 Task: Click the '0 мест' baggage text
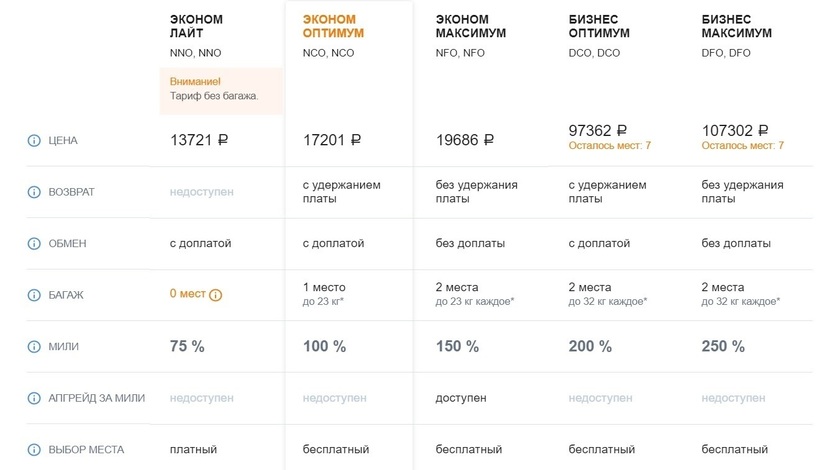(187, 294)
